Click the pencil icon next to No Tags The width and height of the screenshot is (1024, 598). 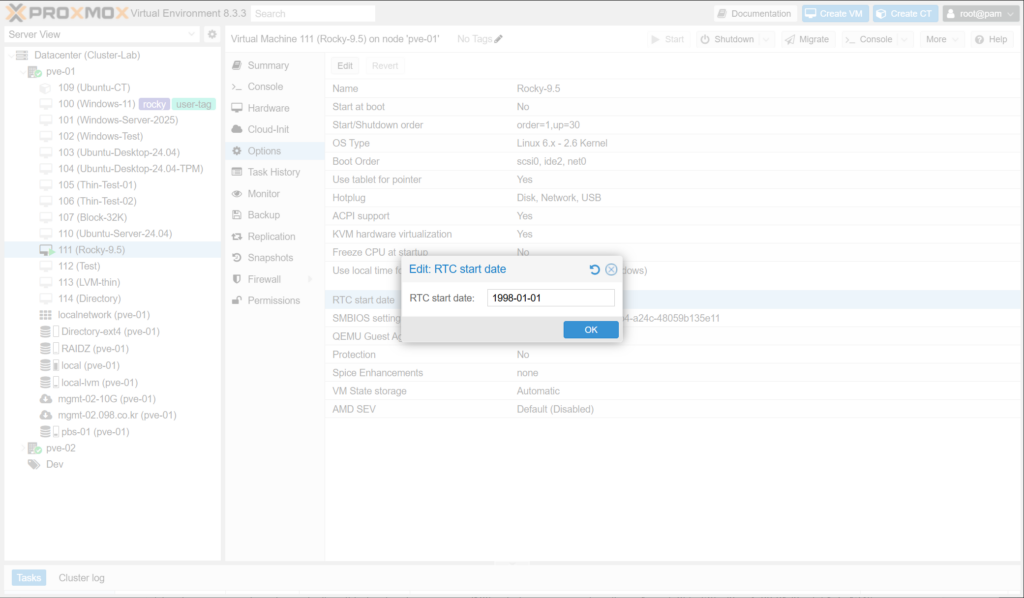pos(499,39)
